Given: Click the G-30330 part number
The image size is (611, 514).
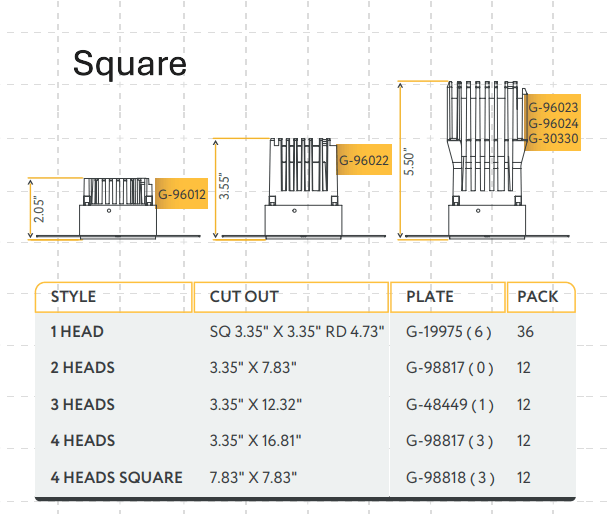Looking at the screenshot, I should [553, 138].
